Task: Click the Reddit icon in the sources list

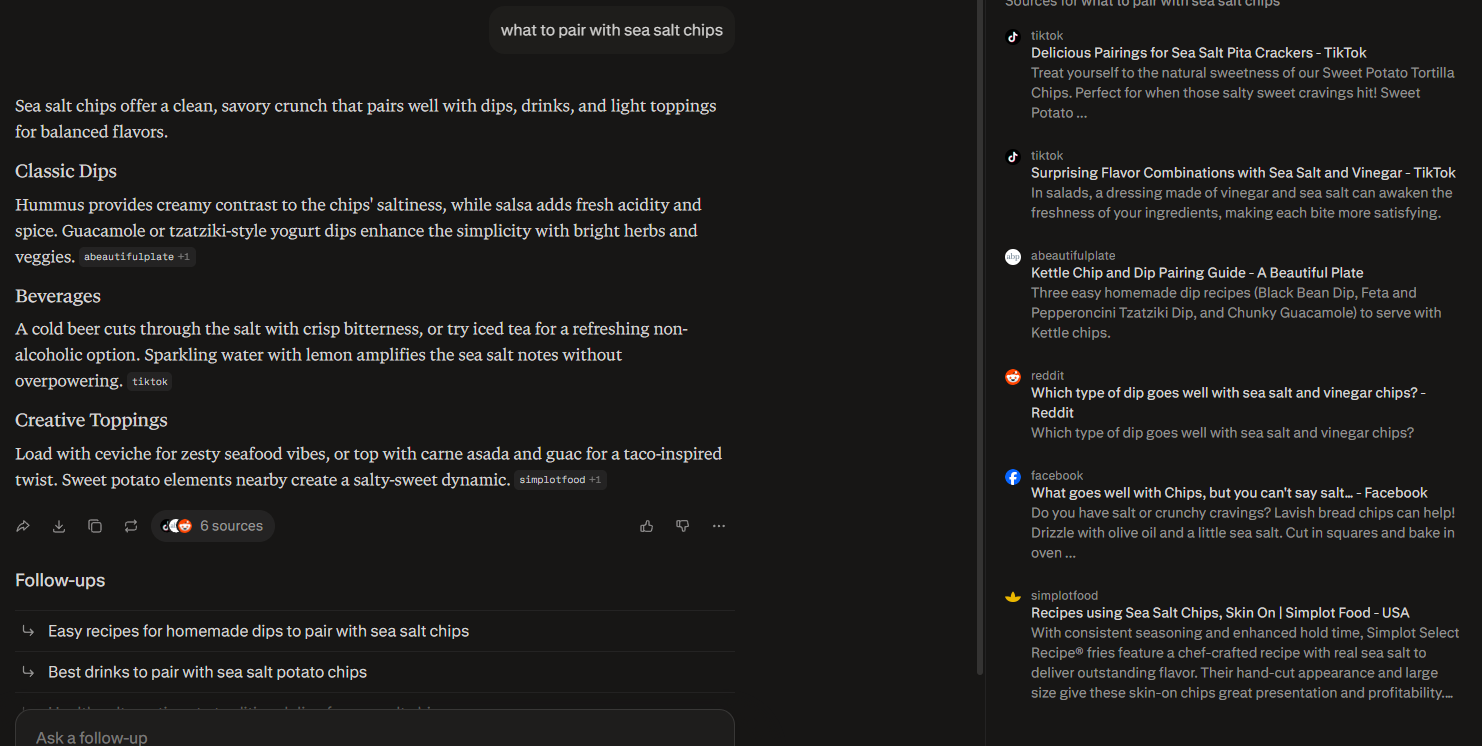Action: pyautogui.click(x=1013, y=377)
